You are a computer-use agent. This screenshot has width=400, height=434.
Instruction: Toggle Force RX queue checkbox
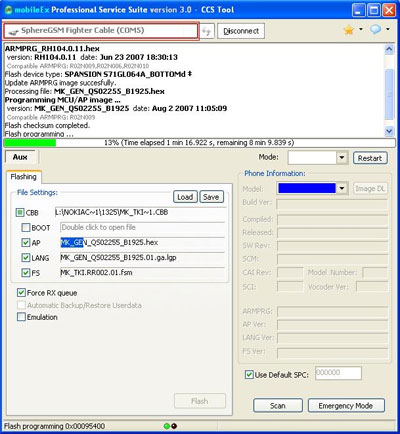pos(21,293)
